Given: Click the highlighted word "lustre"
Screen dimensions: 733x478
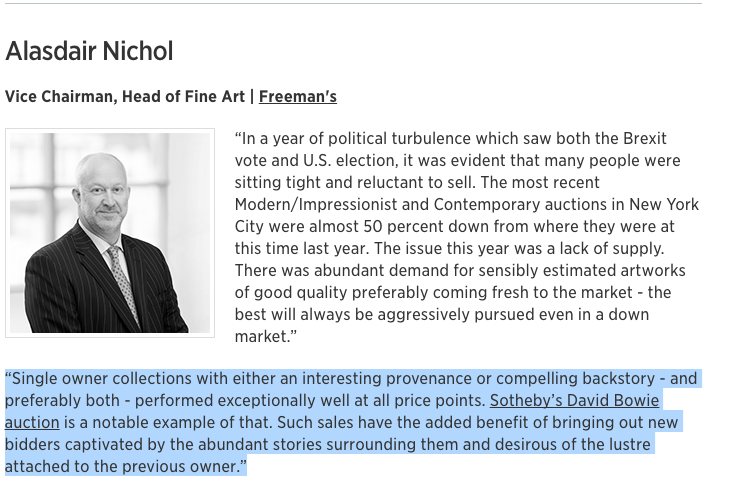Looking at the screenshot, I should tap(629, 444).
